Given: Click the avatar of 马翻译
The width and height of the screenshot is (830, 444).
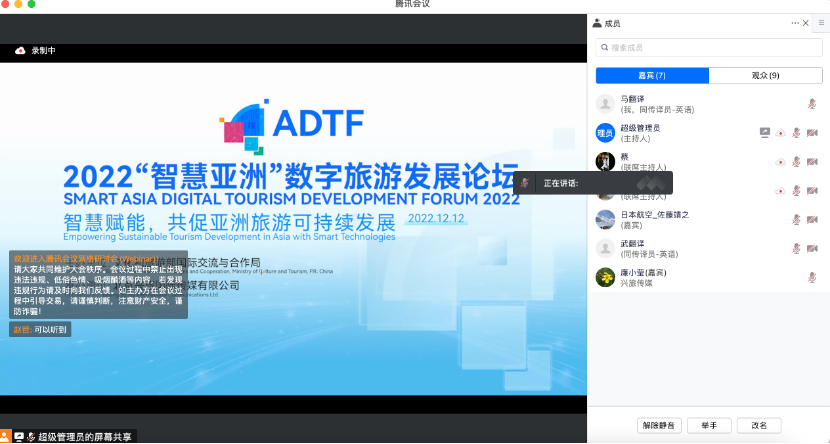Looking at the screenshot, I should (x=605, y=104).
